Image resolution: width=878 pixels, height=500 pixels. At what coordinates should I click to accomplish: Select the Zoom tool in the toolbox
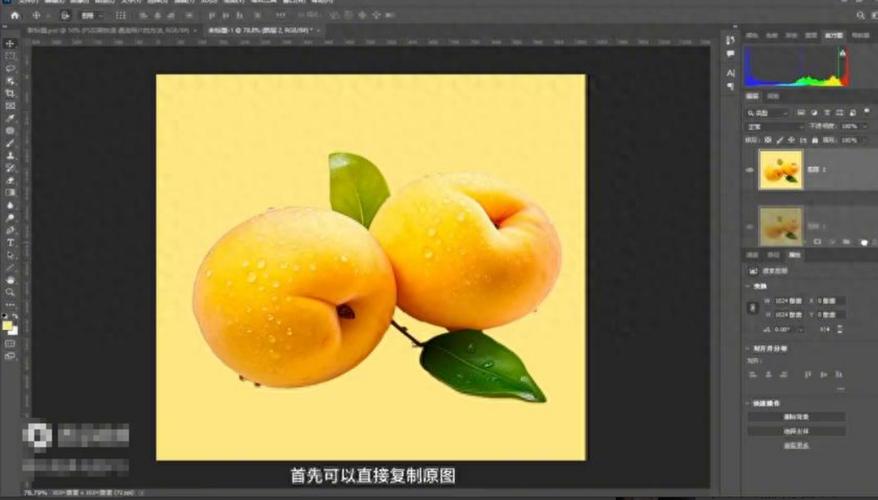10,292
